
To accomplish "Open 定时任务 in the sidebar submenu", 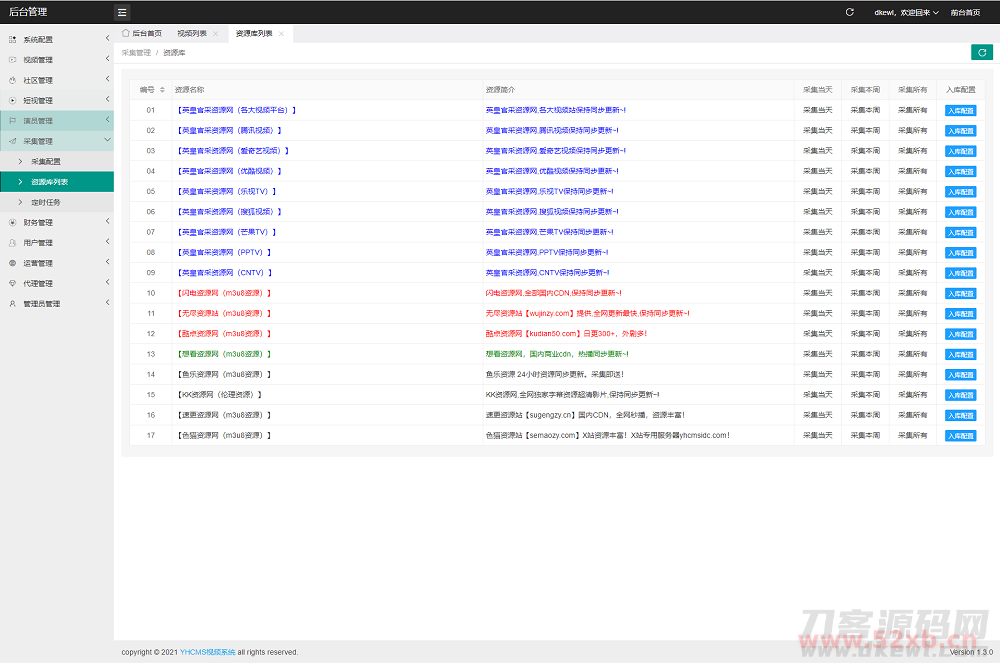I will point(46,202).
